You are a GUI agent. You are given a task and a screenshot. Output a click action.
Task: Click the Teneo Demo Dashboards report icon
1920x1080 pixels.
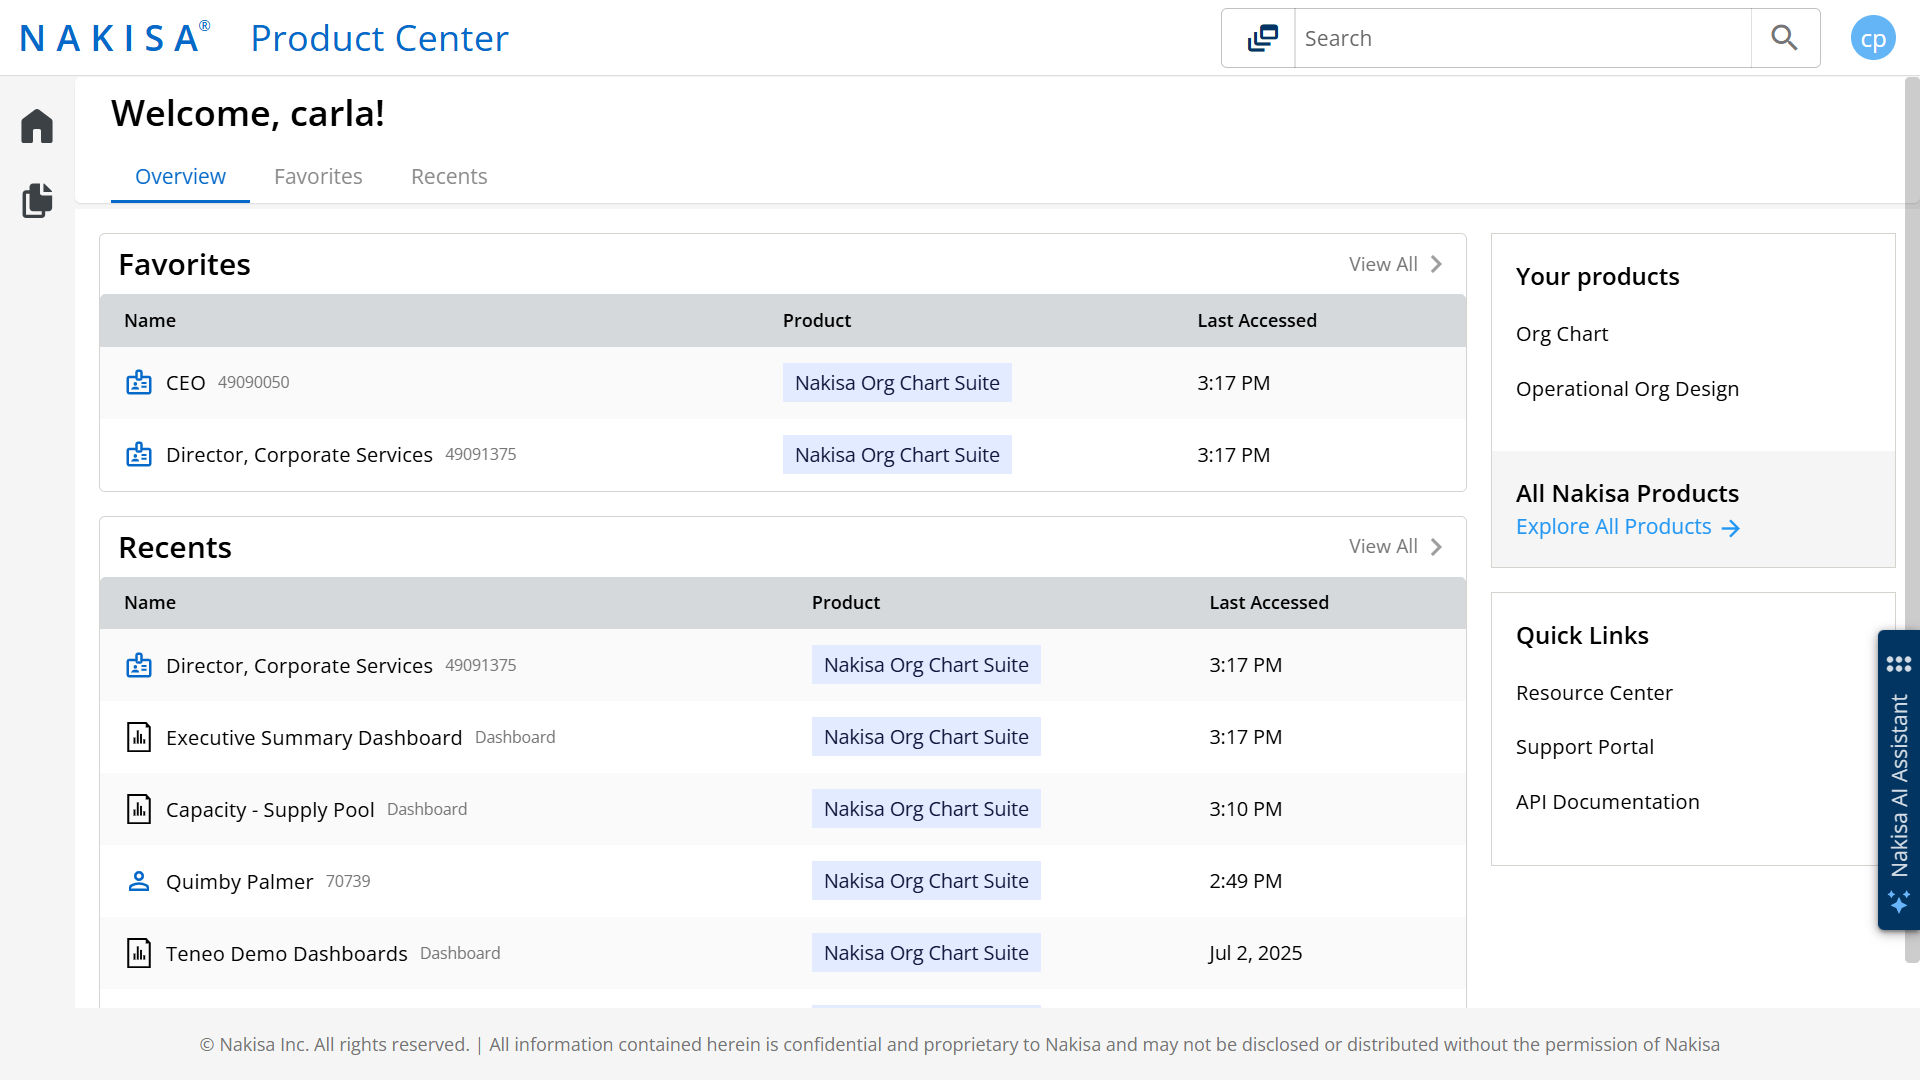point(139,954)
